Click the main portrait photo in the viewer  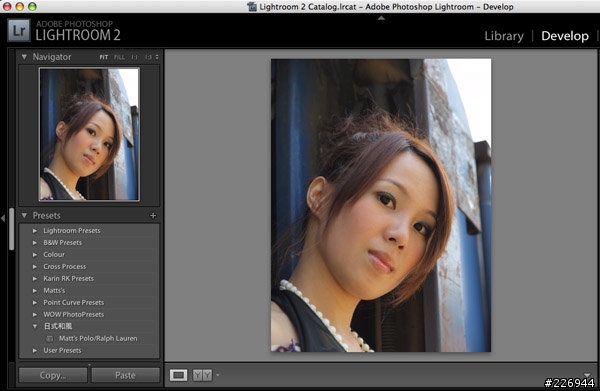point(381,205)
